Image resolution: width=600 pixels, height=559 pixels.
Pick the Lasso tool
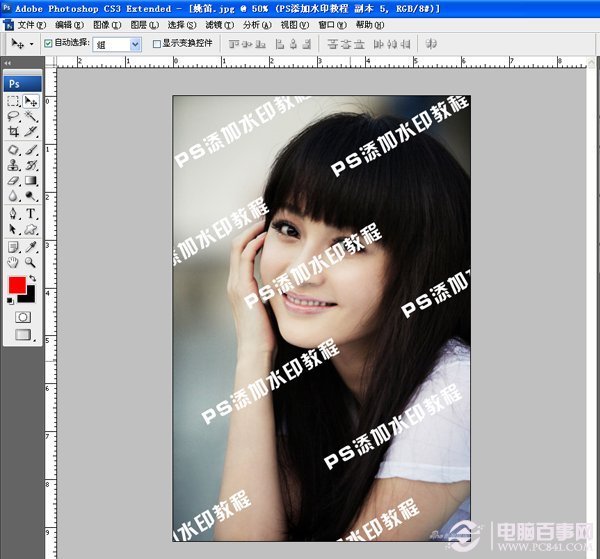coord(14,117)
